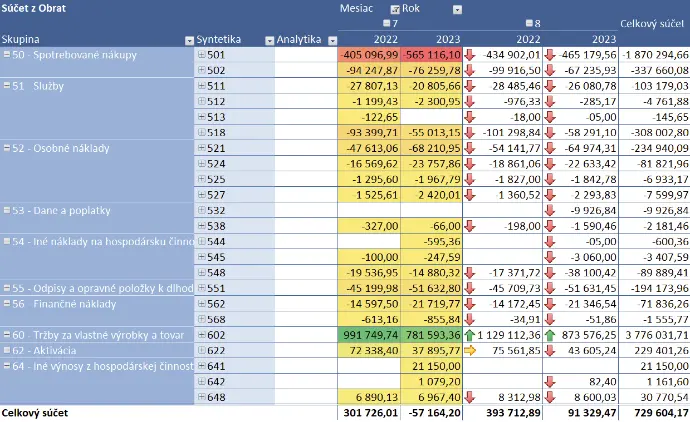Expand account 544 row
The width and height of the screenshot is (690, 422).
pos(202,241)
